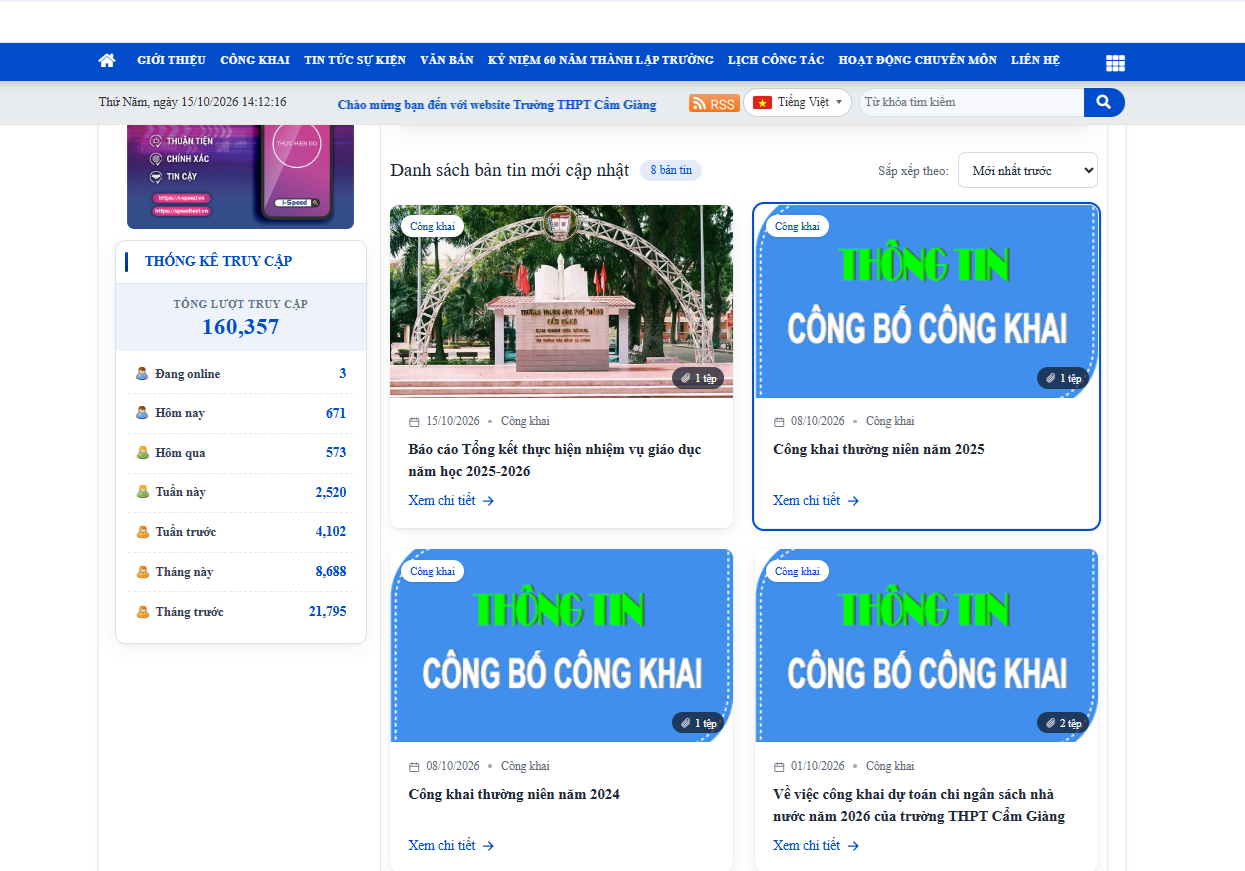Click the date and time text in the bar

192,102
